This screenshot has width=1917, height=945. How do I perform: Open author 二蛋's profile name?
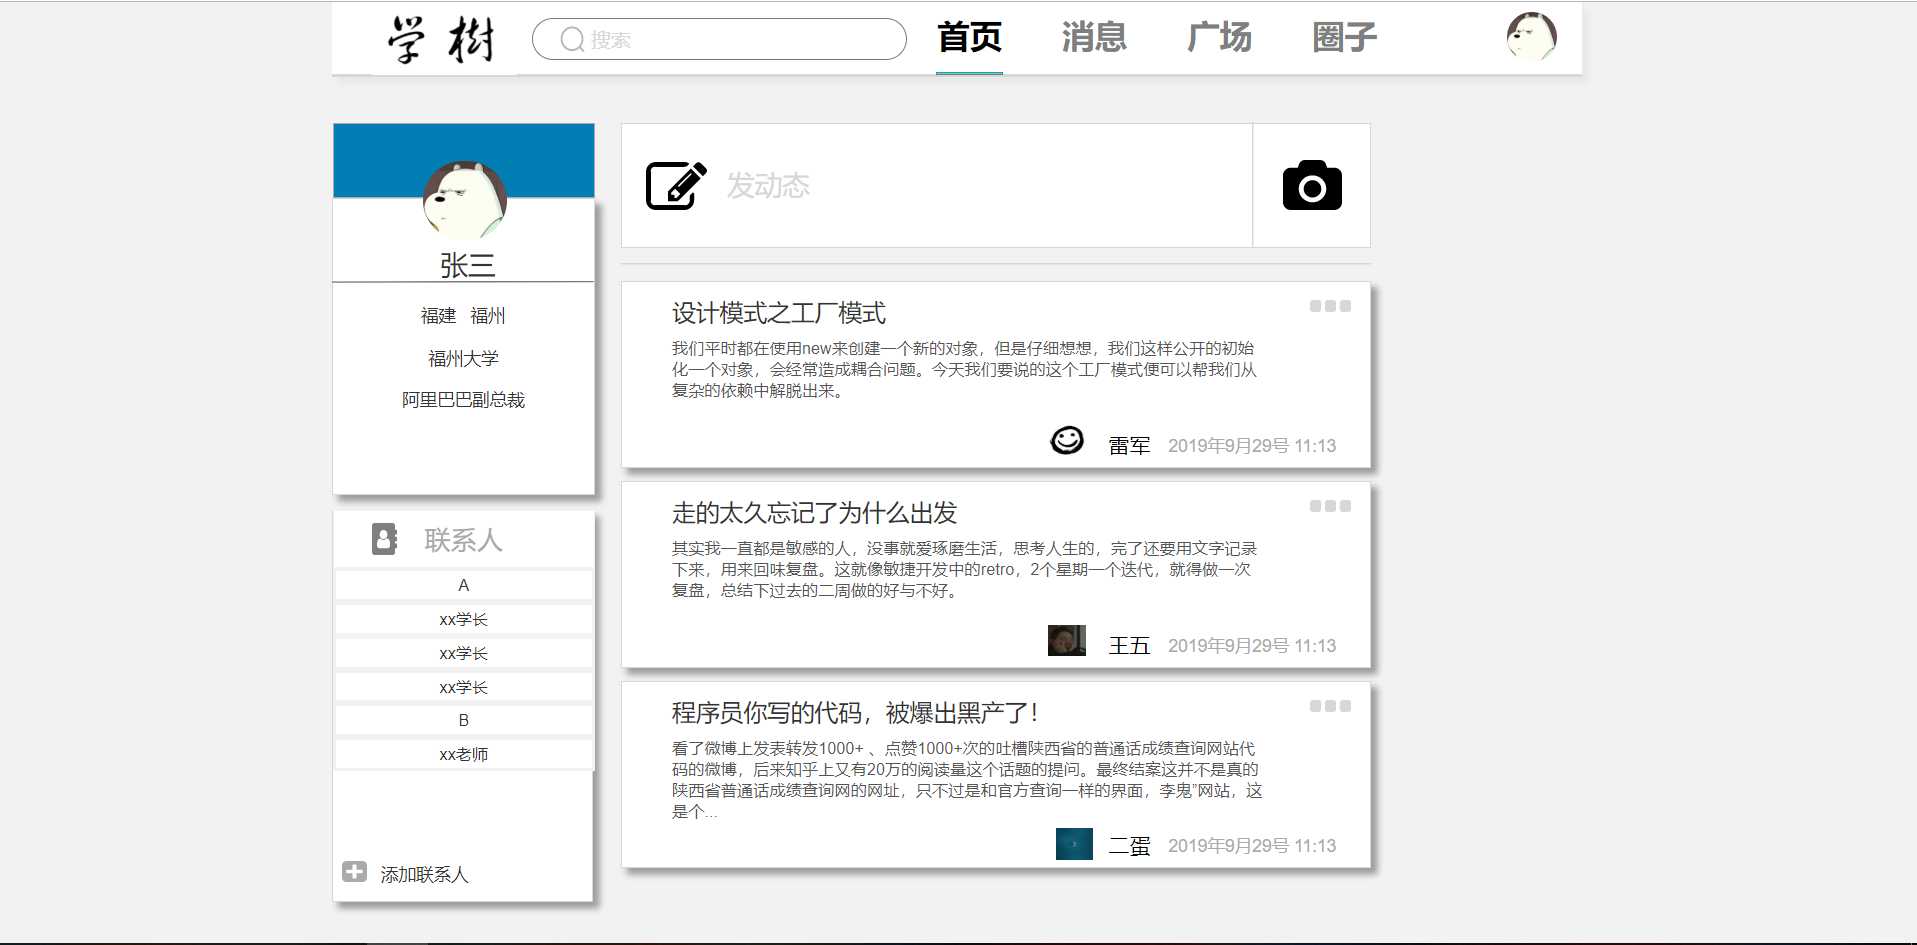coord(1129,846)
